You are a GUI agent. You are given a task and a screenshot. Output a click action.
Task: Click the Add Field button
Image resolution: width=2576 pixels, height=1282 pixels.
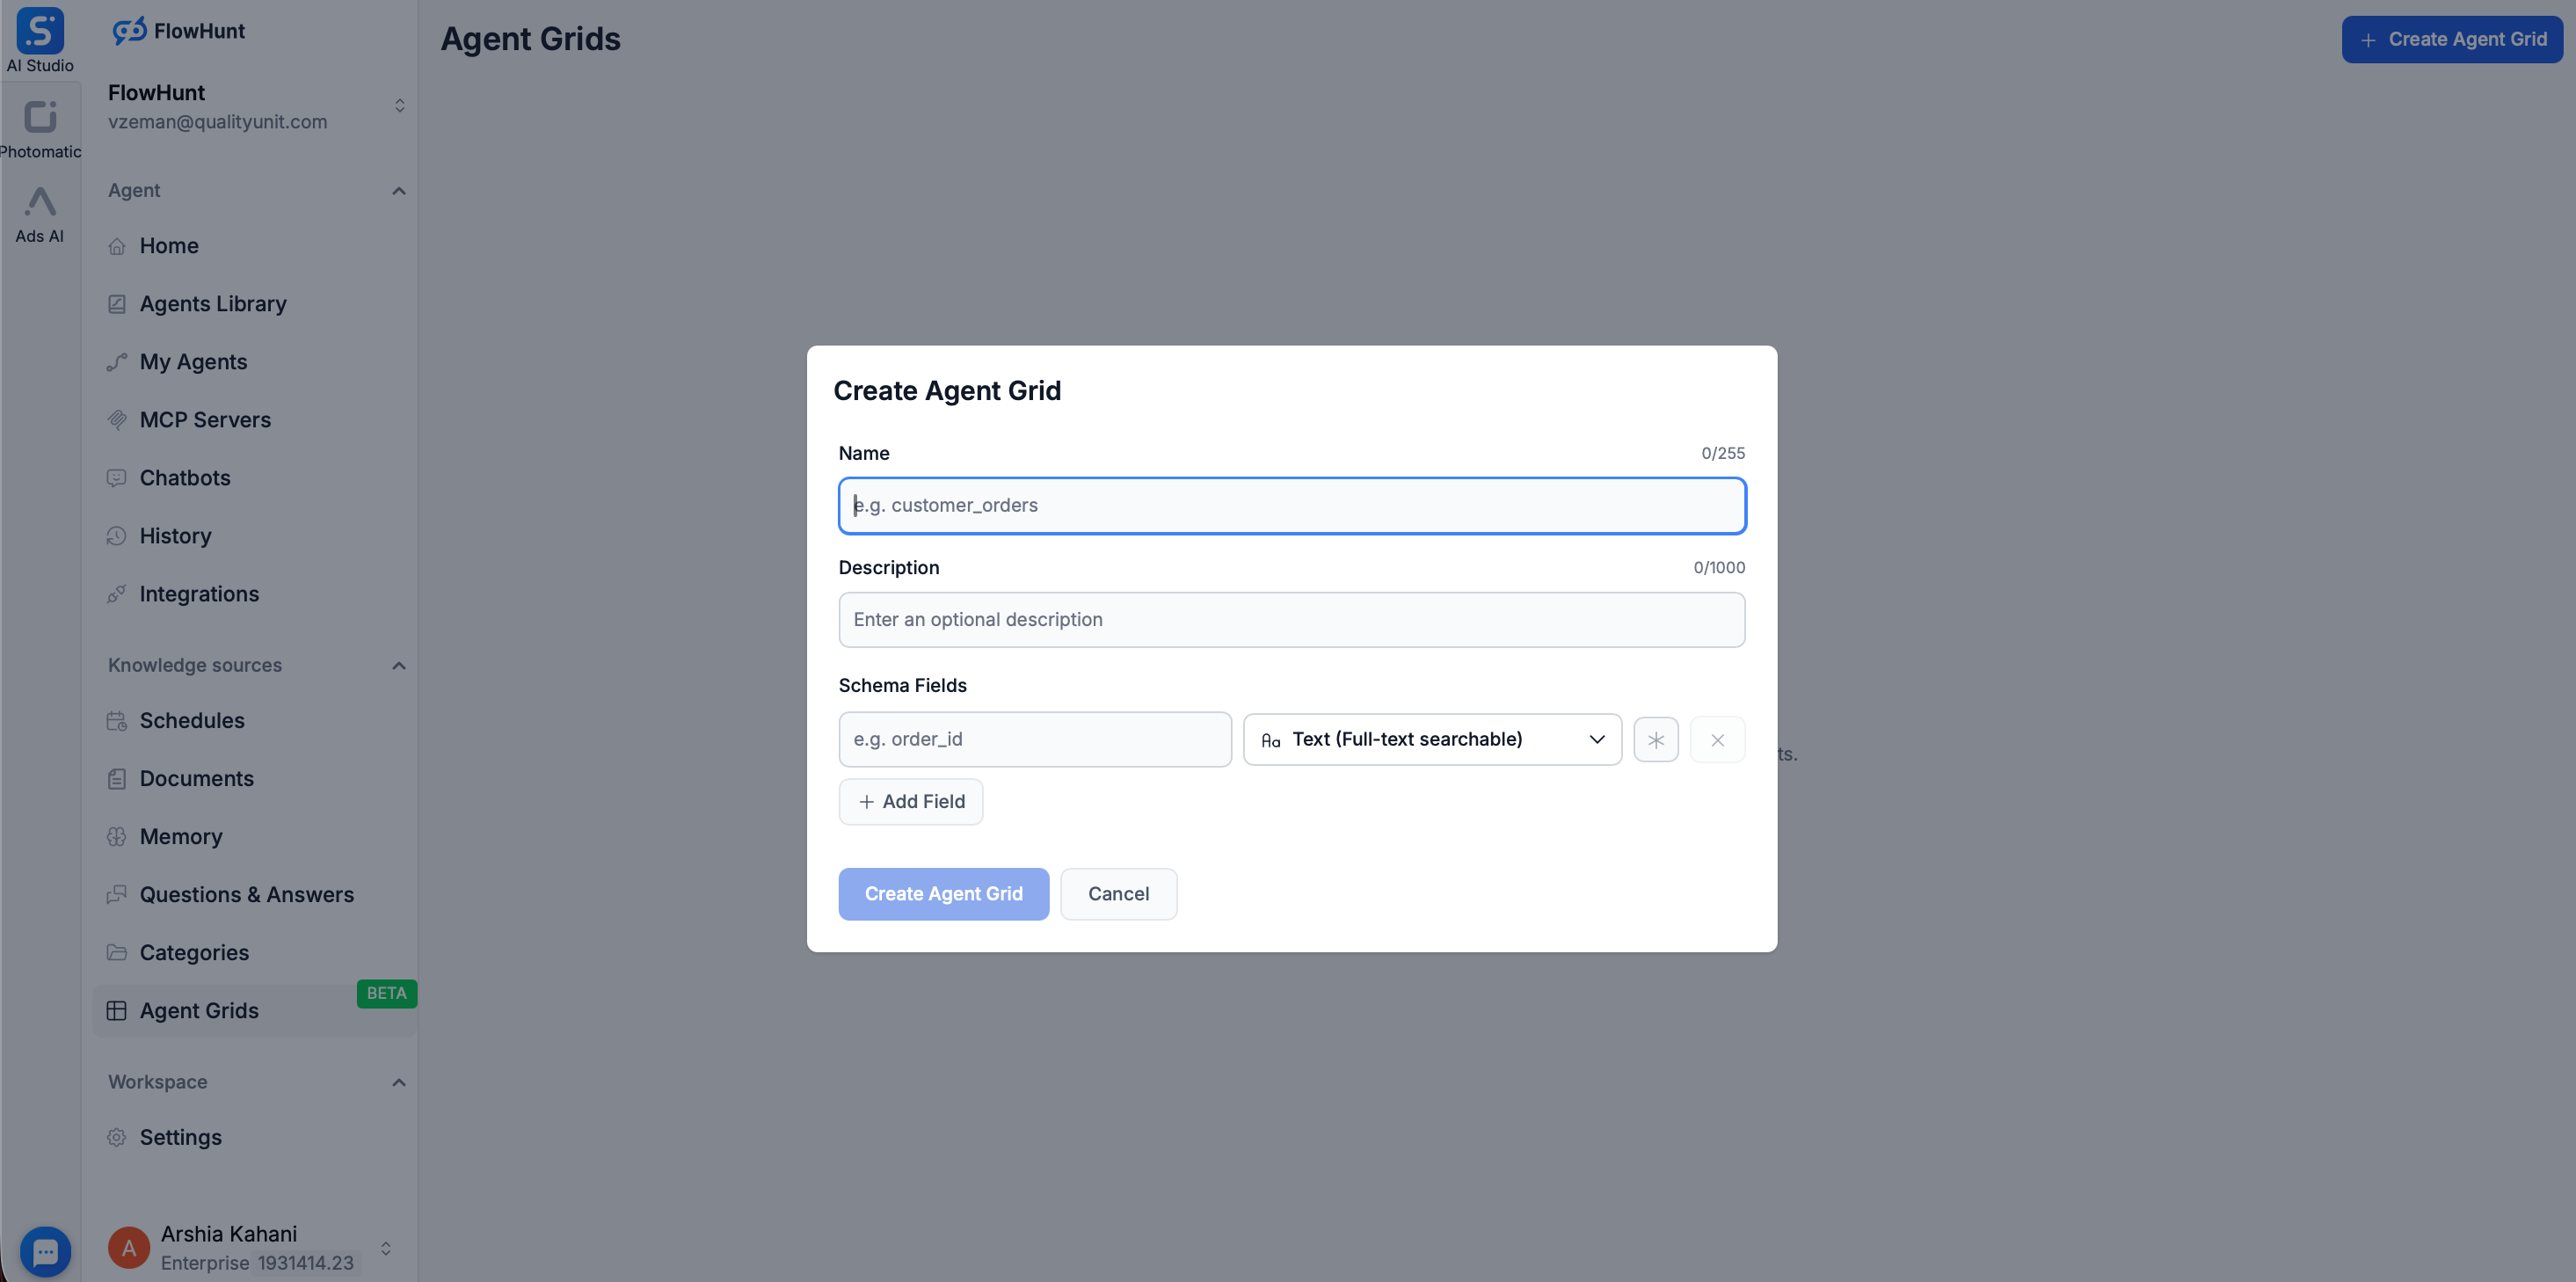point(910,801)
